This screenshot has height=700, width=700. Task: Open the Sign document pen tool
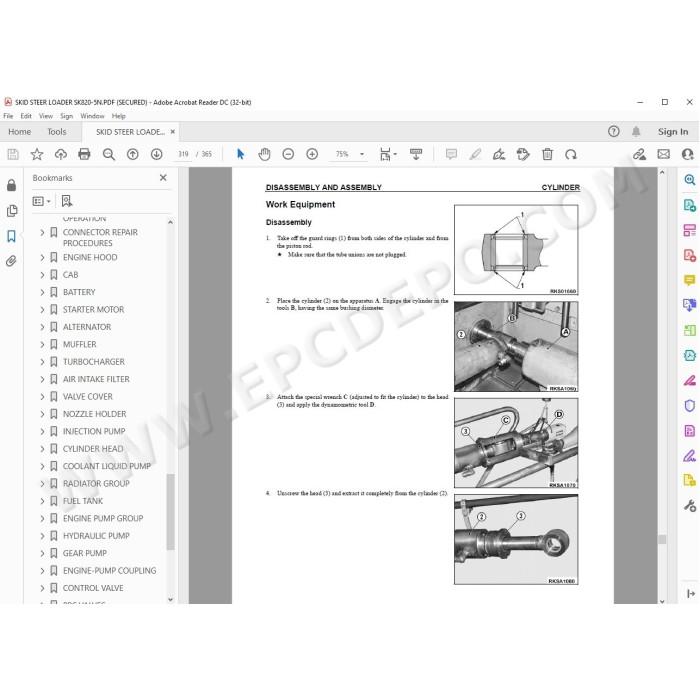[x=499, y=154]
